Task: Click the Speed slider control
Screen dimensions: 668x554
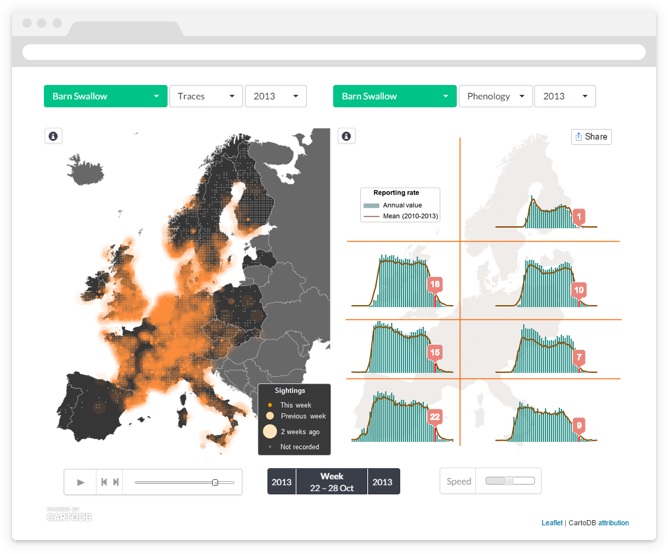Action: pos(510,481)
